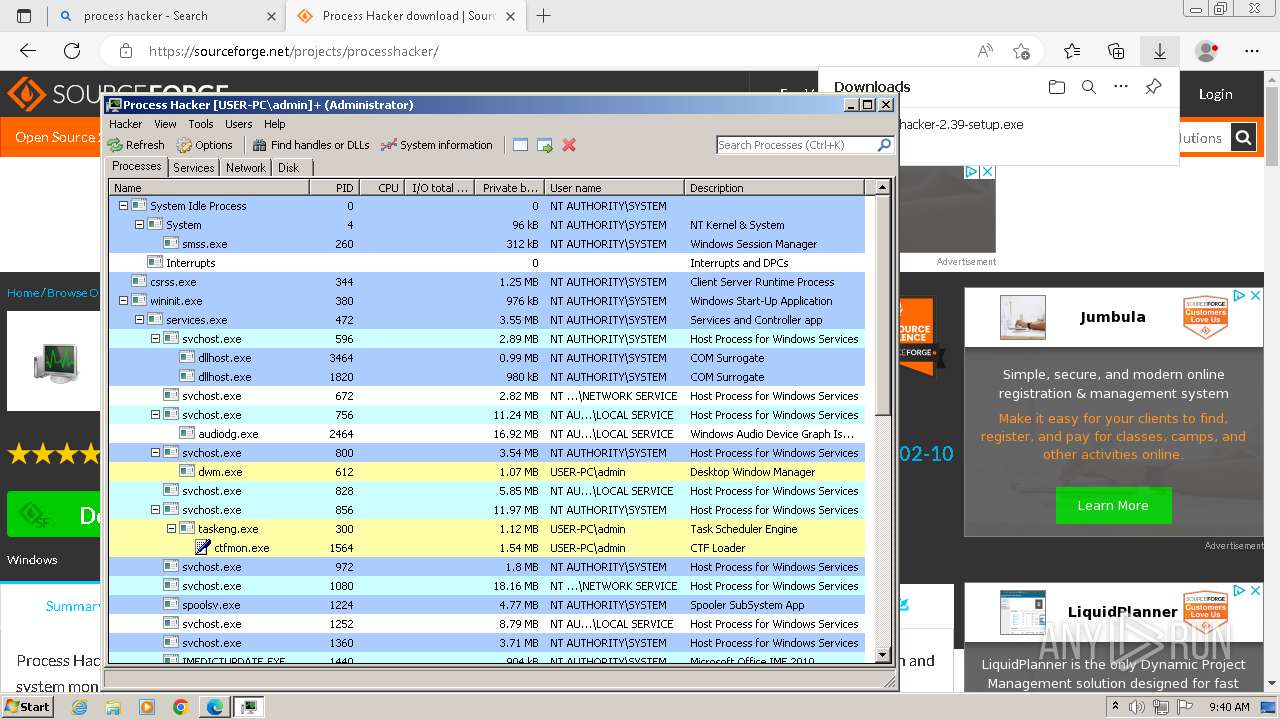This screenshot has width=1280, height=720.
Task: Collapse svchost.exe PID 856 node
Action: (x=156, y=510)
